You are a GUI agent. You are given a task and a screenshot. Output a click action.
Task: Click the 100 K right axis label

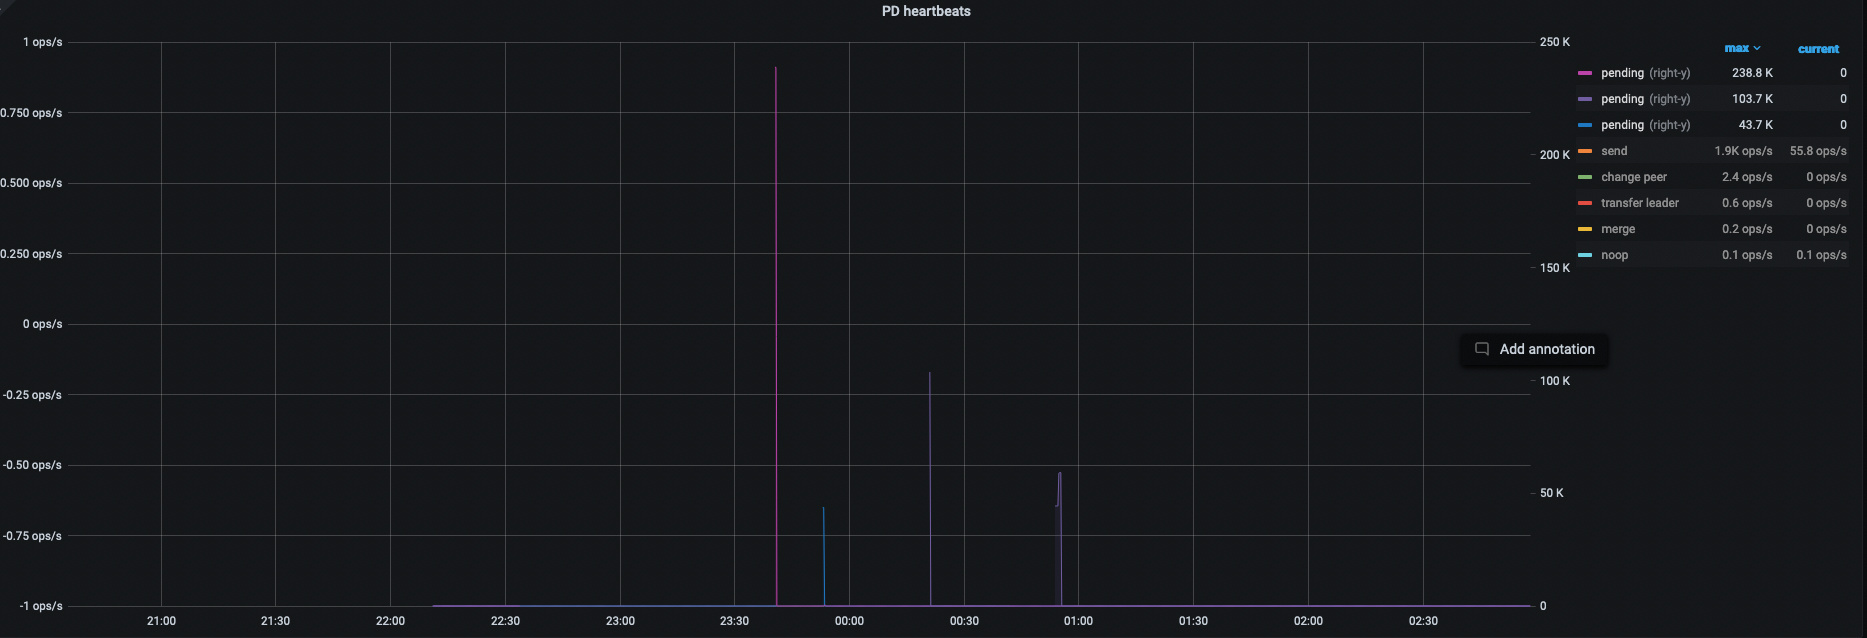1555,381
